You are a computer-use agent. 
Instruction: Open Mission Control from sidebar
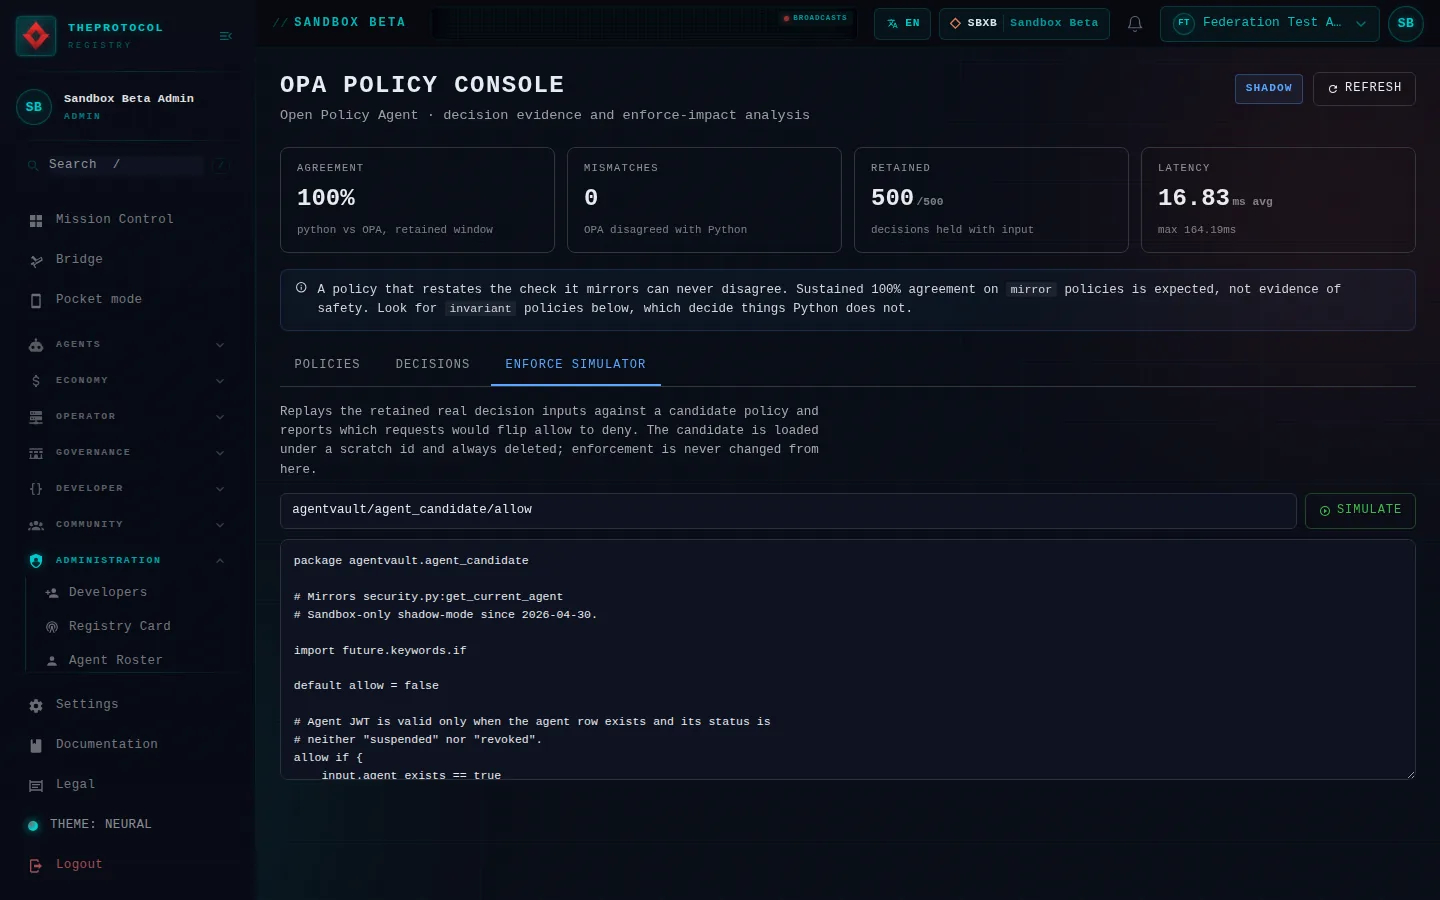pyautogui.click(x=115, y=220)
